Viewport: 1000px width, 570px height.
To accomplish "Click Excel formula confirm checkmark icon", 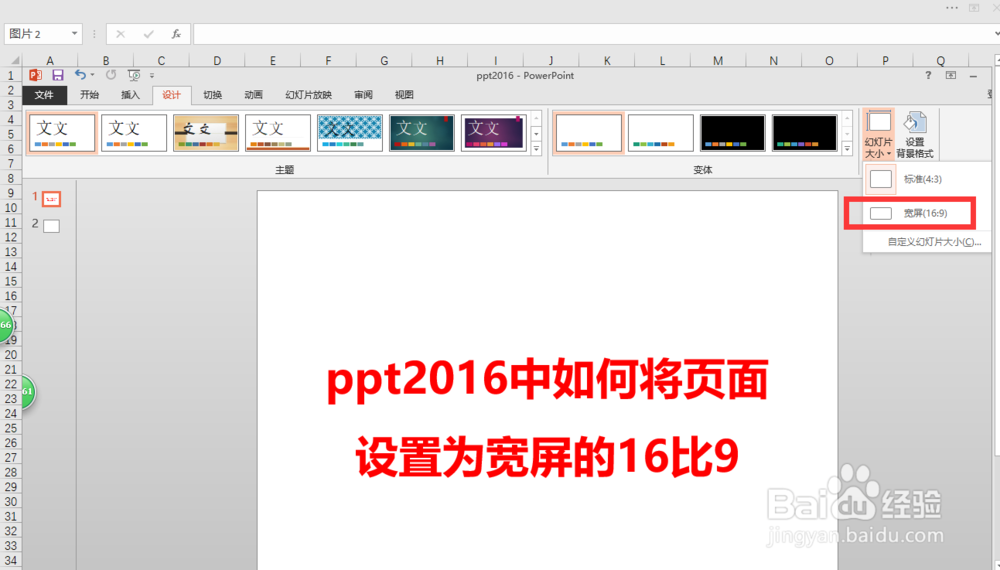I will [149, 34].
